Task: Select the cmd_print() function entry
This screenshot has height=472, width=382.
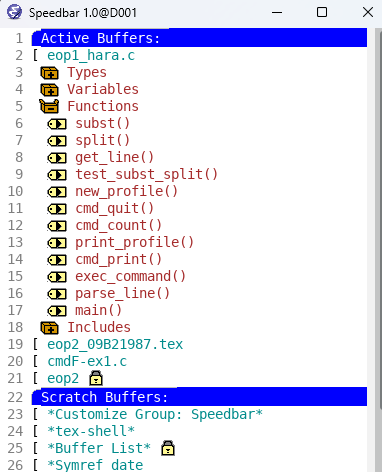Action: (x=118, y=259)
